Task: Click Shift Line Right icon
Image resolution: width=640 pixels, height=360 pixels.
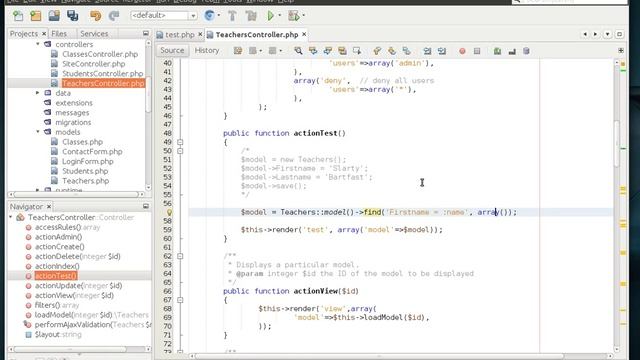Action: coord(442,51)
